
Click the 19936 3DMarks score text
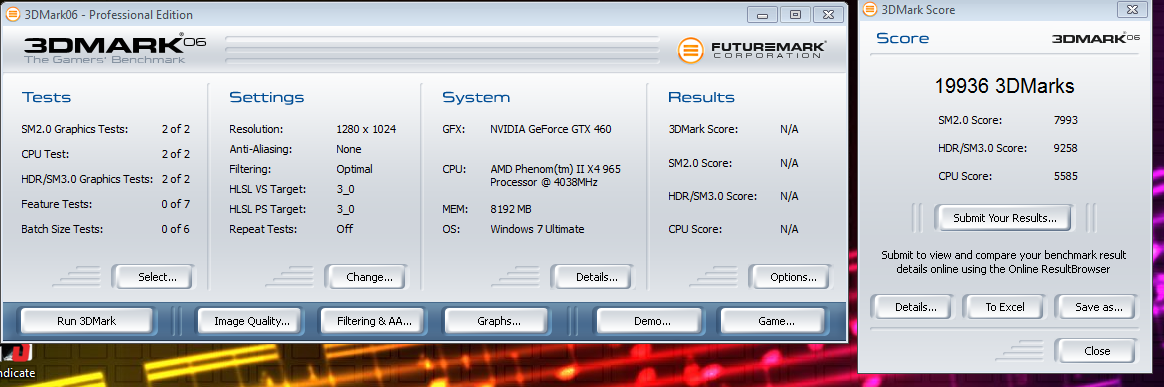point(1004,86)
